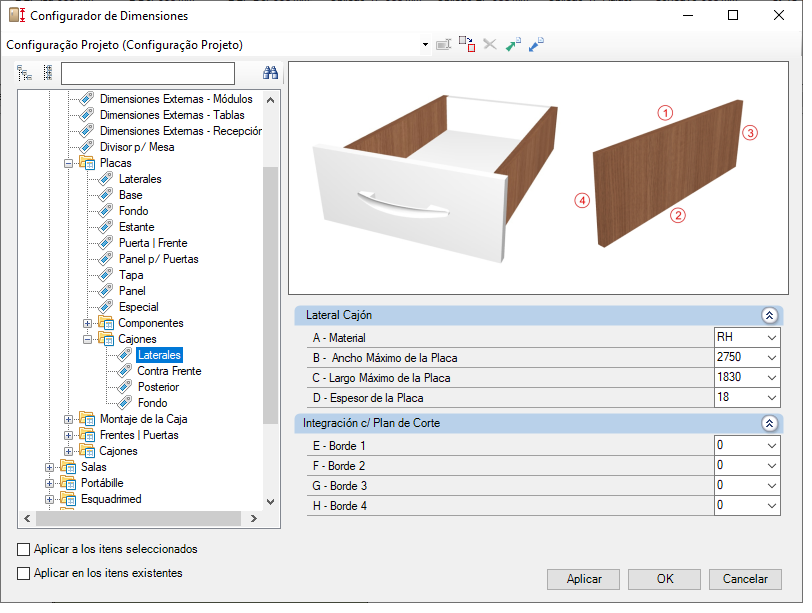Screen dimensions: 812x613
Task: Click tree horizontal scrollbar right arrow
Action: coord(254,518)
